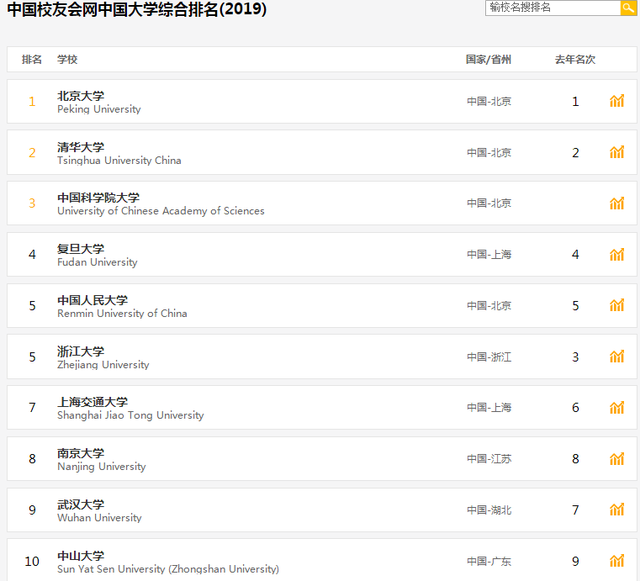Open the chart icon for Sun Yat Sen University
The height and width of the screenshot is (581, 640).
tap(617, 561)
